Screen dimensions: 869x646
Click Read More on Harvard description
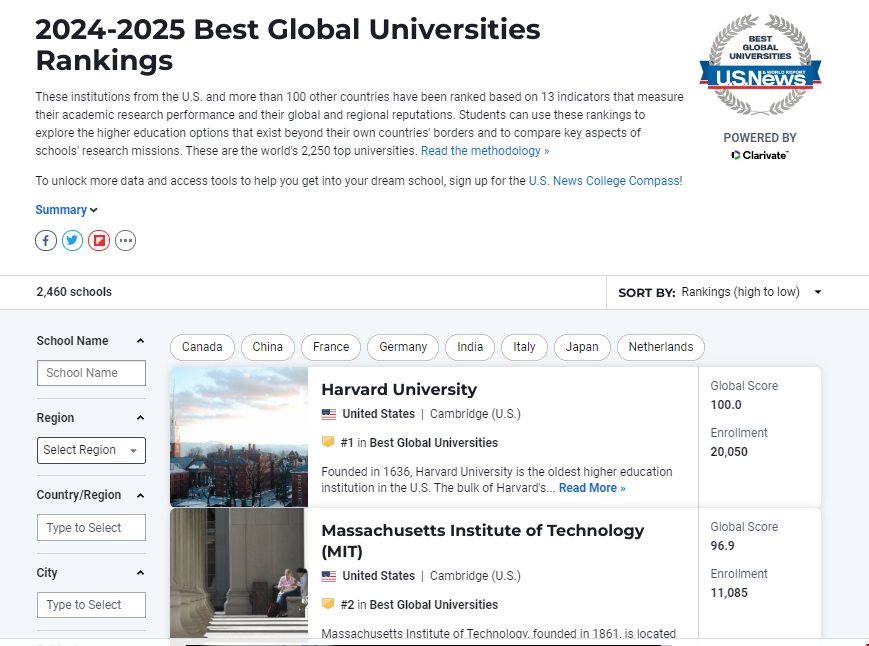592,488
